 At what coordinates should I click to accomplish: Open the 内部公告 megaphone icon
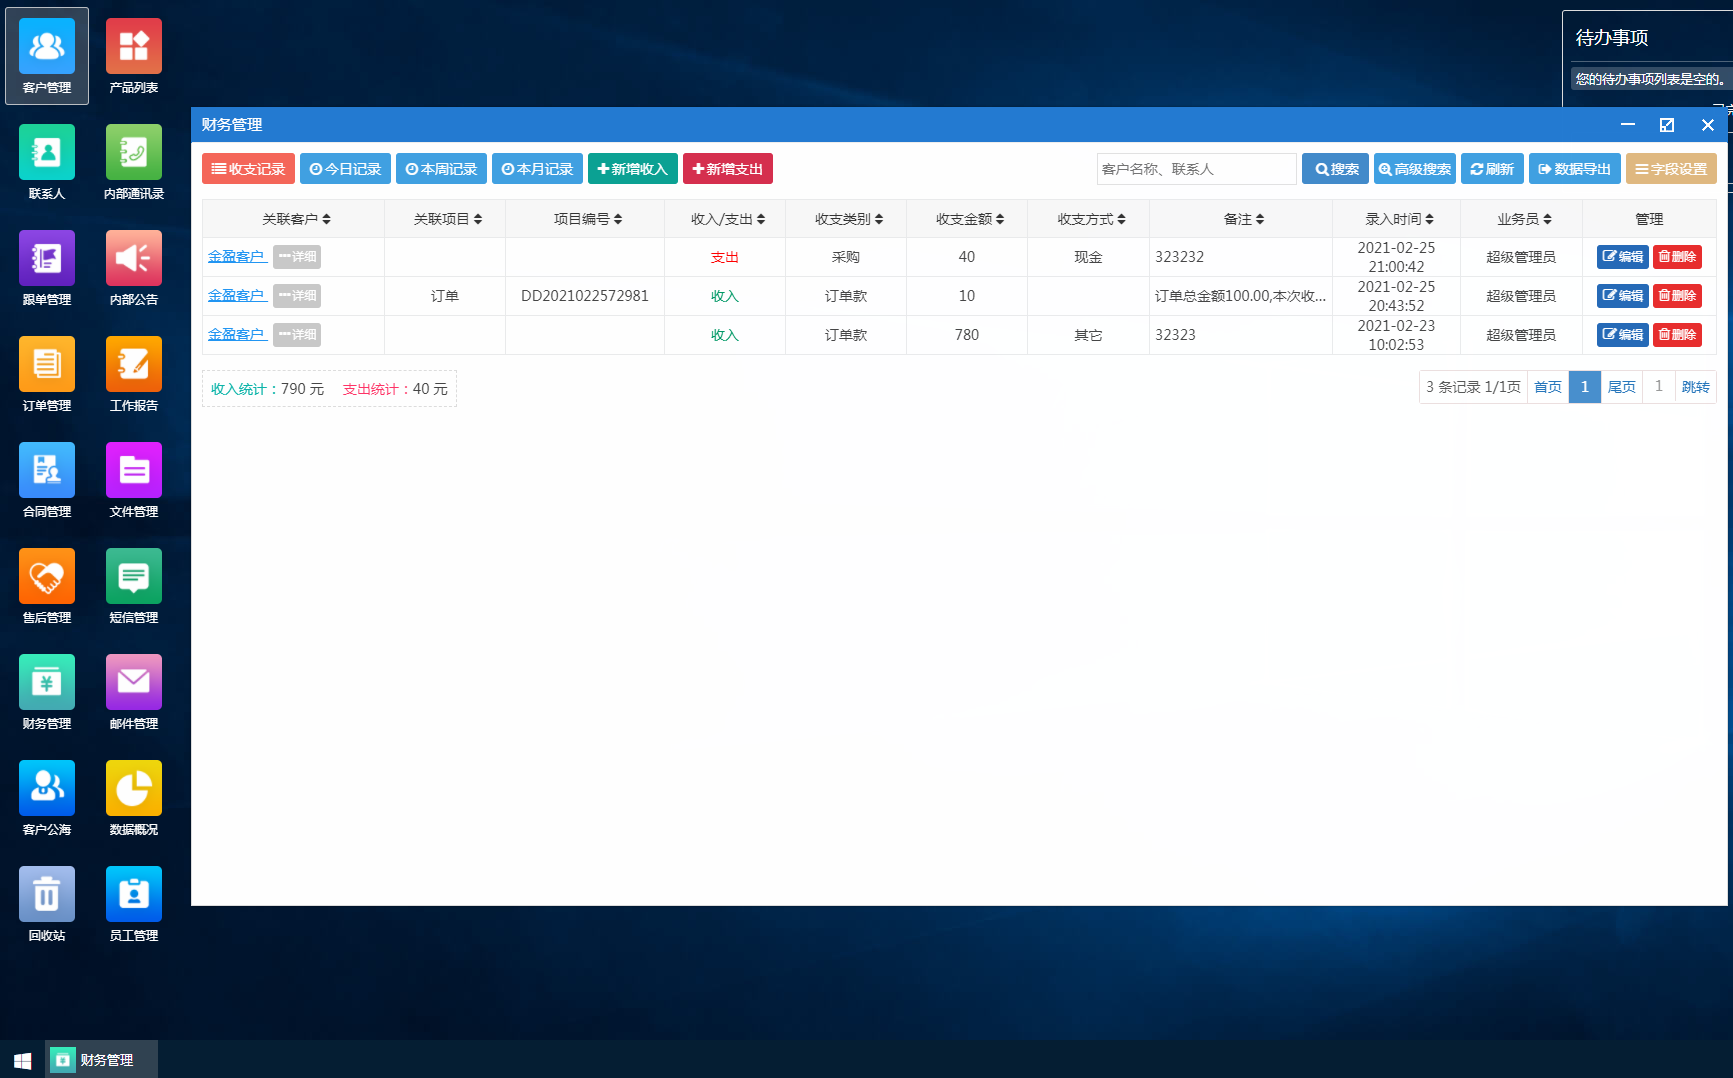click(x=134, y=268)
